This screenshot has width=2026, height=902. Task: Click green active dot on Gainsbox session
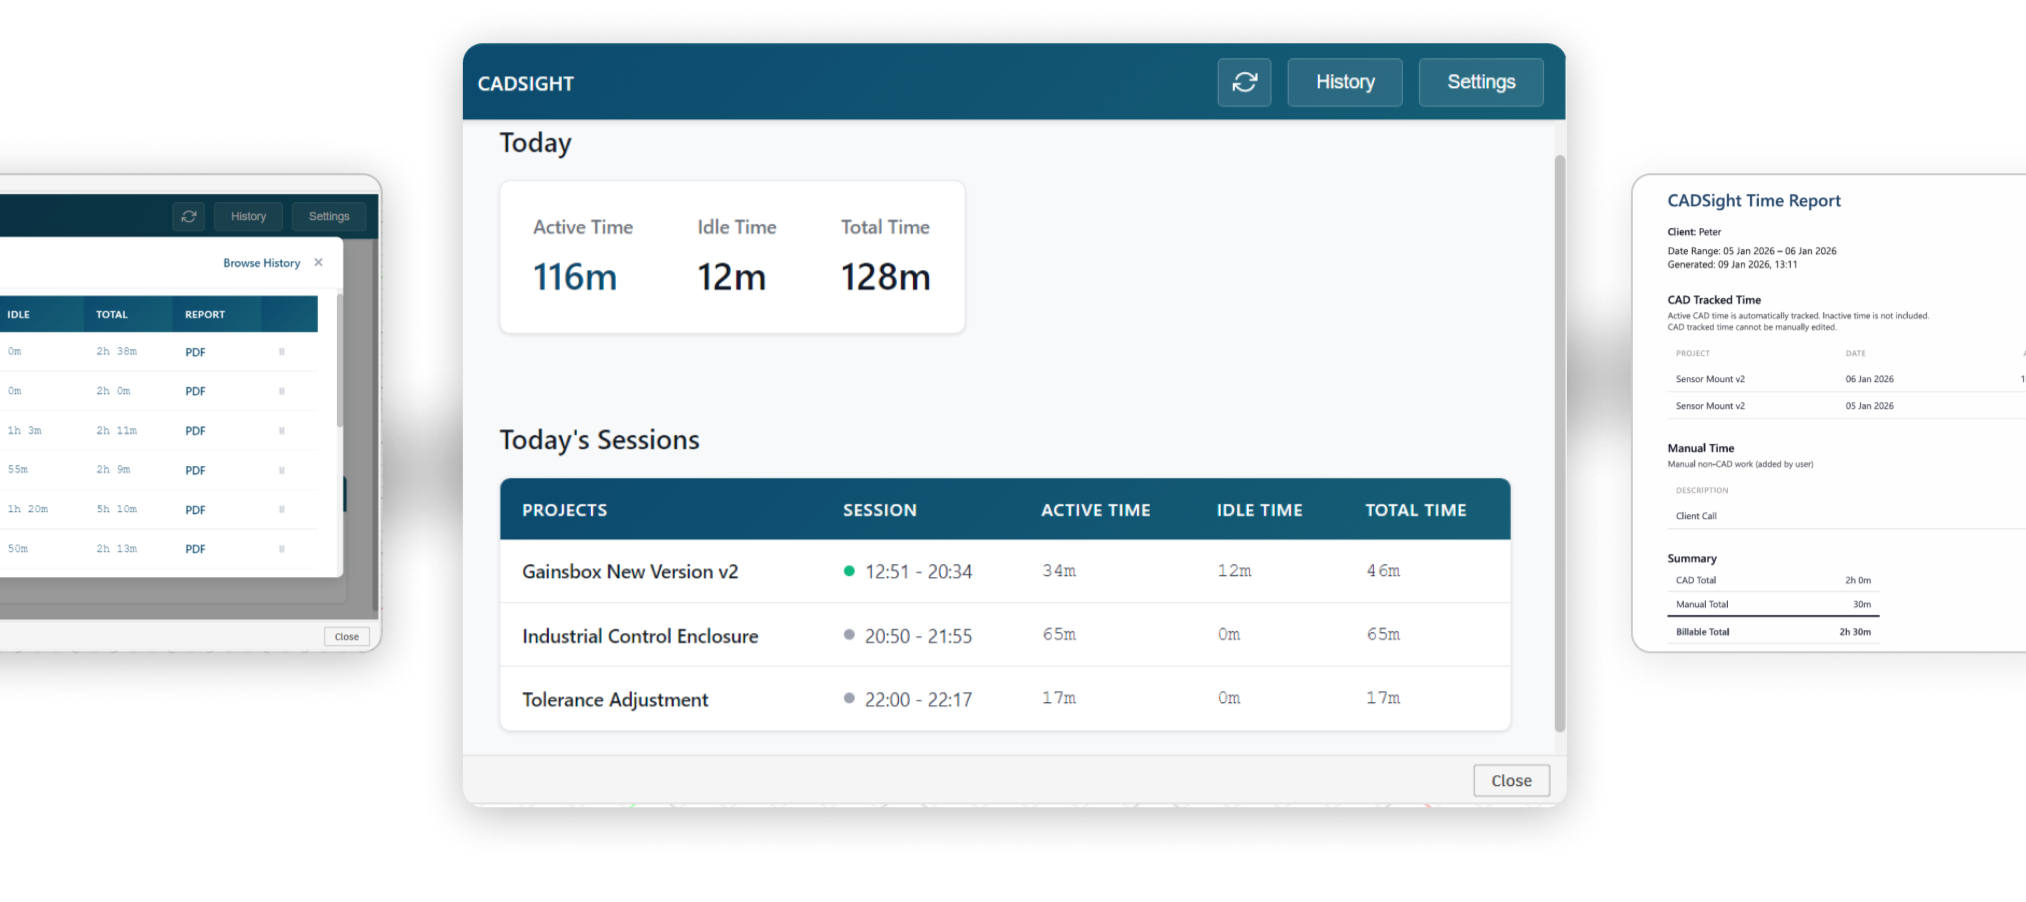click(x=849, y=571)
